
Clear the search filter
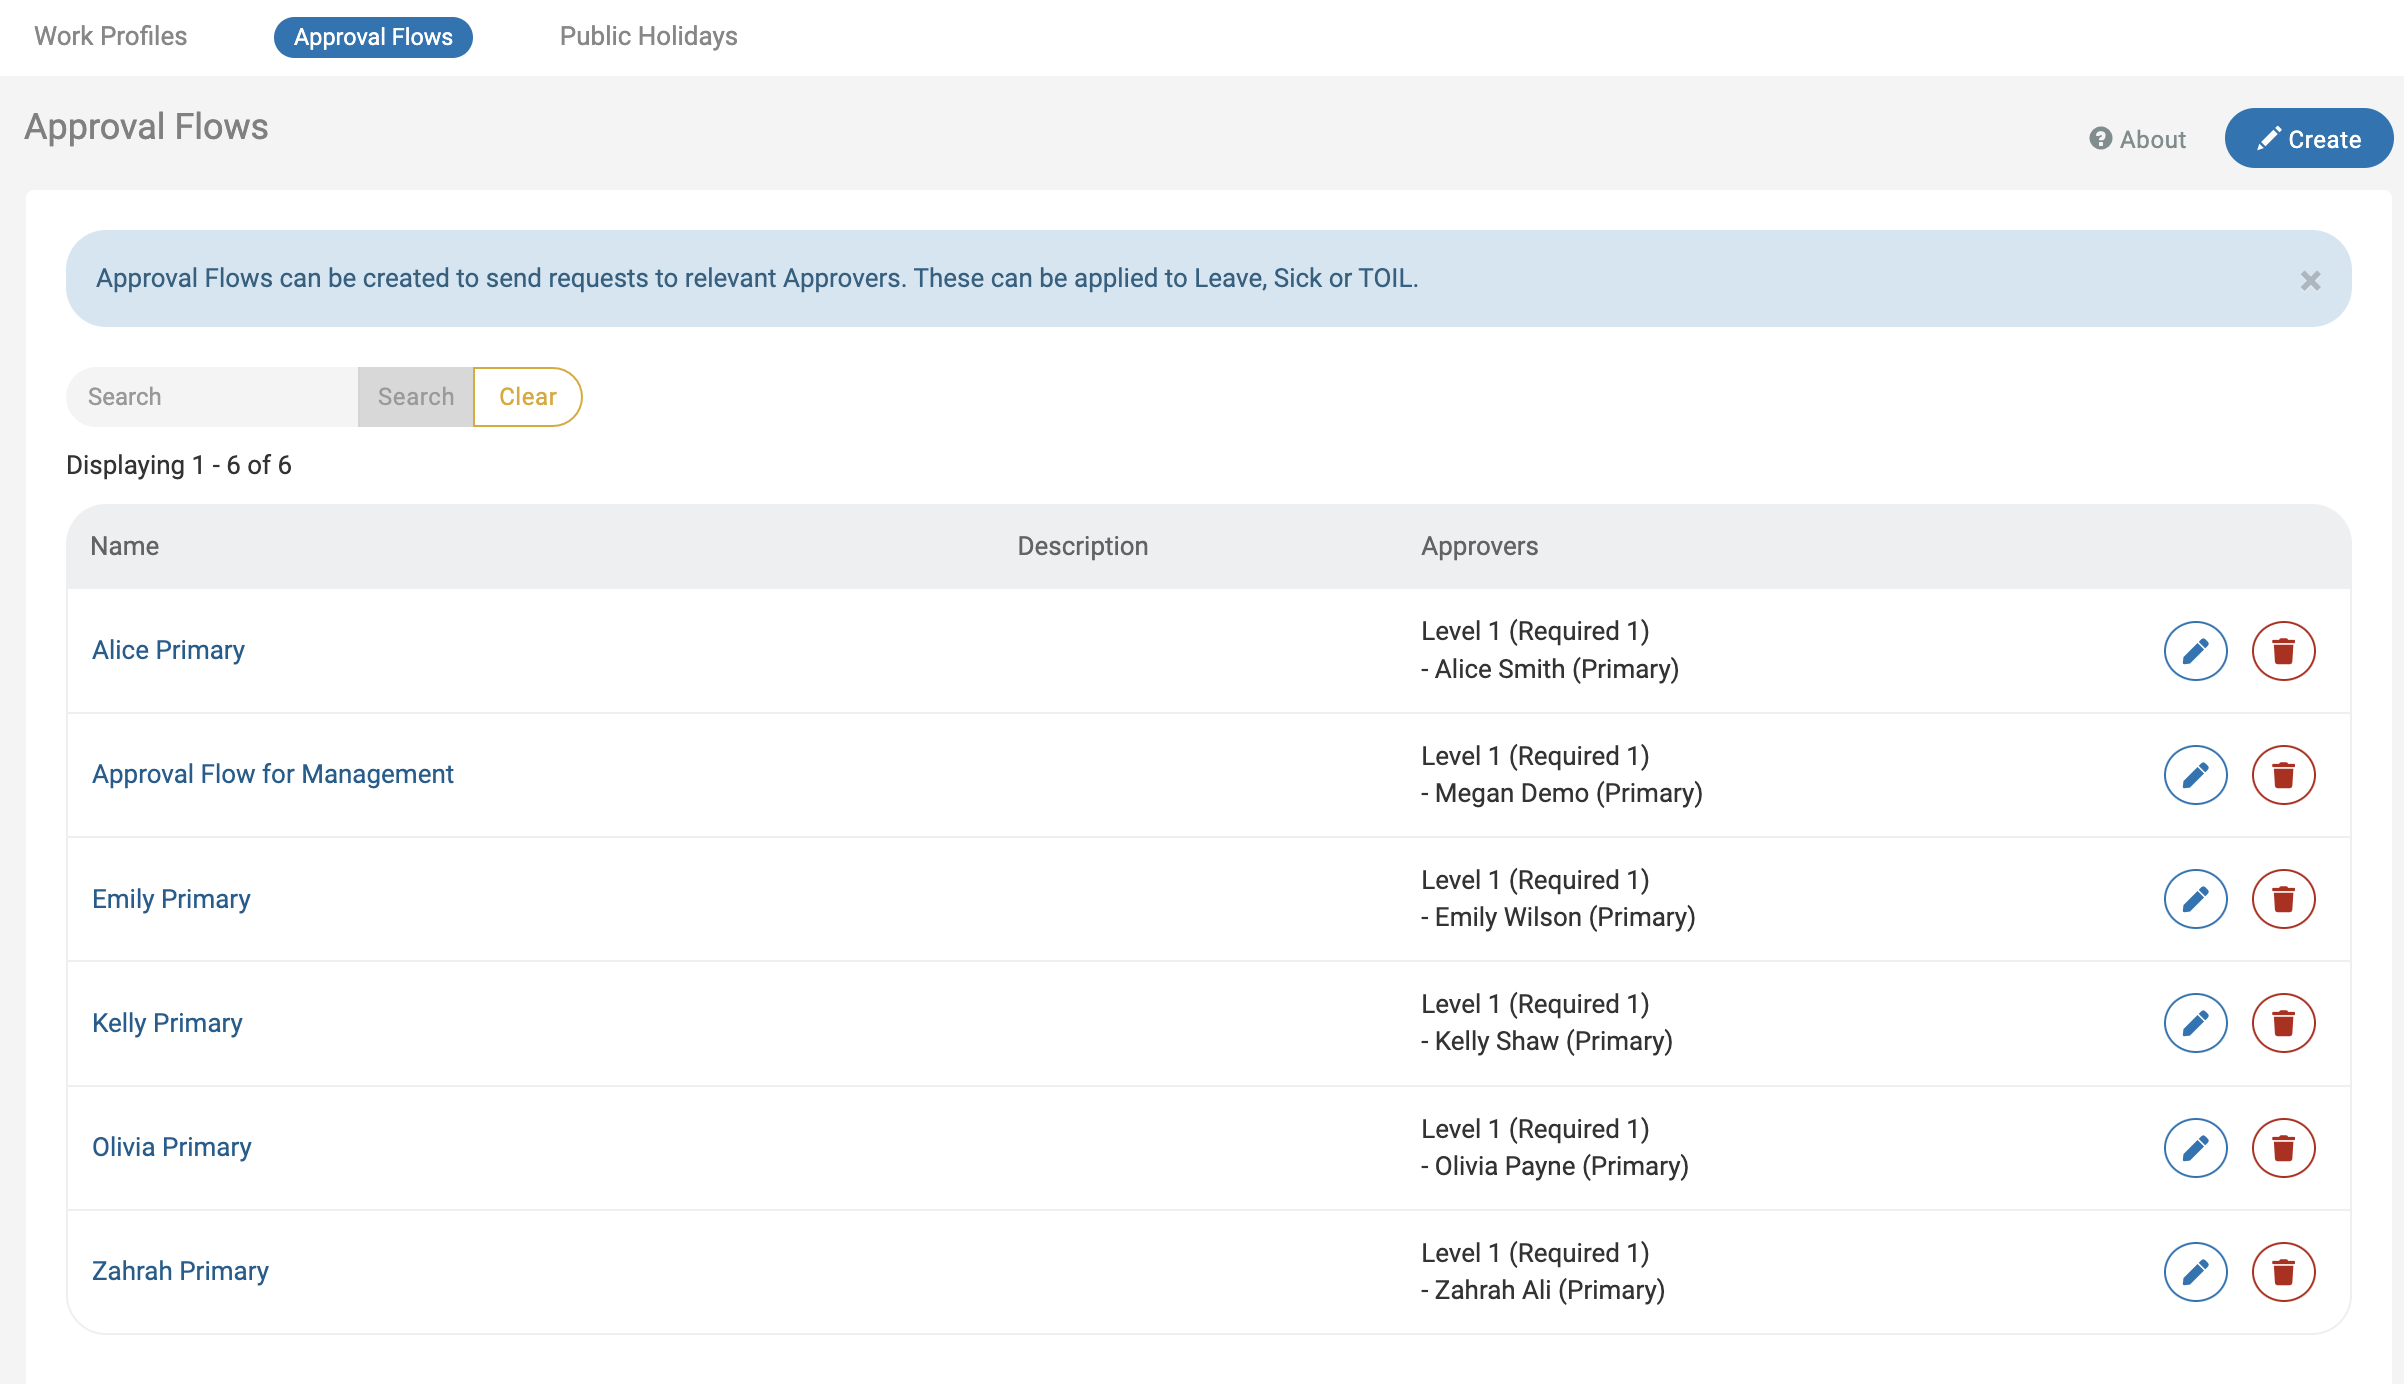(527, 397)
